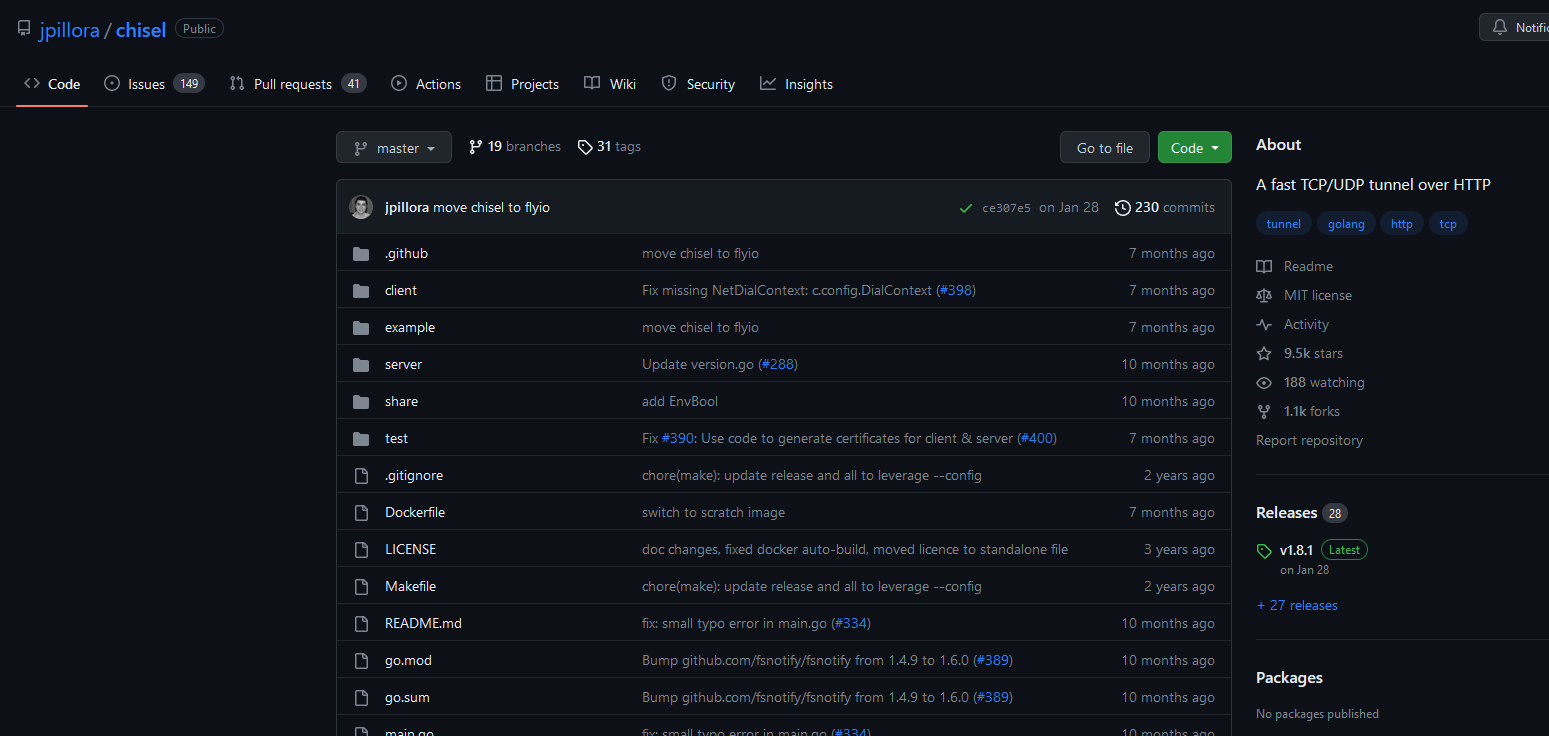
Task: Click the Report repository link
Action: pos(1309,441)
